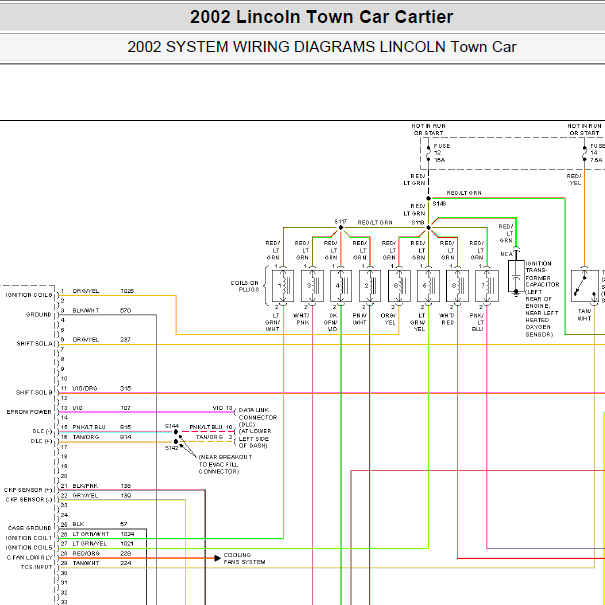Click the 'DATA LINK CONNECTOR (DLC)' label
The height and width of the screenshot is (605, 605).
pyautogui.click(x=257, y=417)
